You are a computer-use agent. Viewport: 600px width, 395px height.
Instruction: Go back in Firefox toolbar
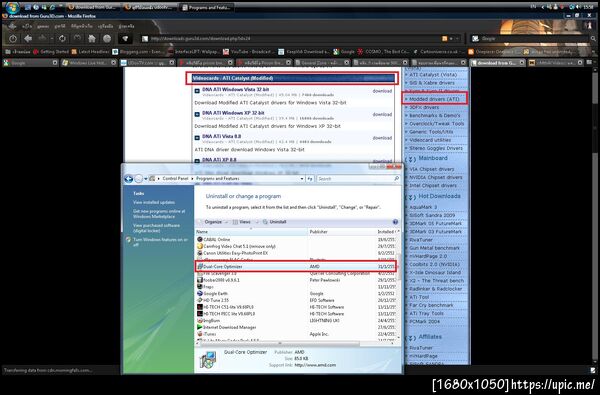tap(28, 38)
